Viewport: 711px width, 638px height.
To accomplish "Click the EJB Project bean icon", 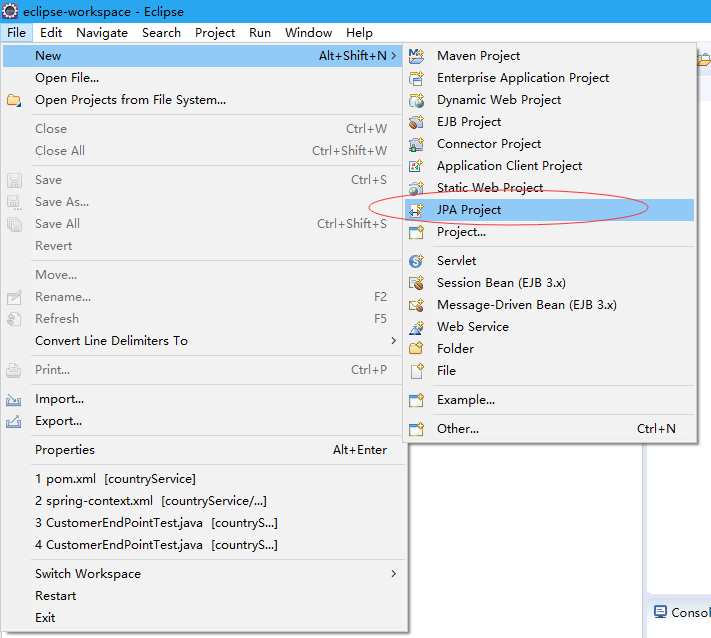I will click(x=416, y=122).
